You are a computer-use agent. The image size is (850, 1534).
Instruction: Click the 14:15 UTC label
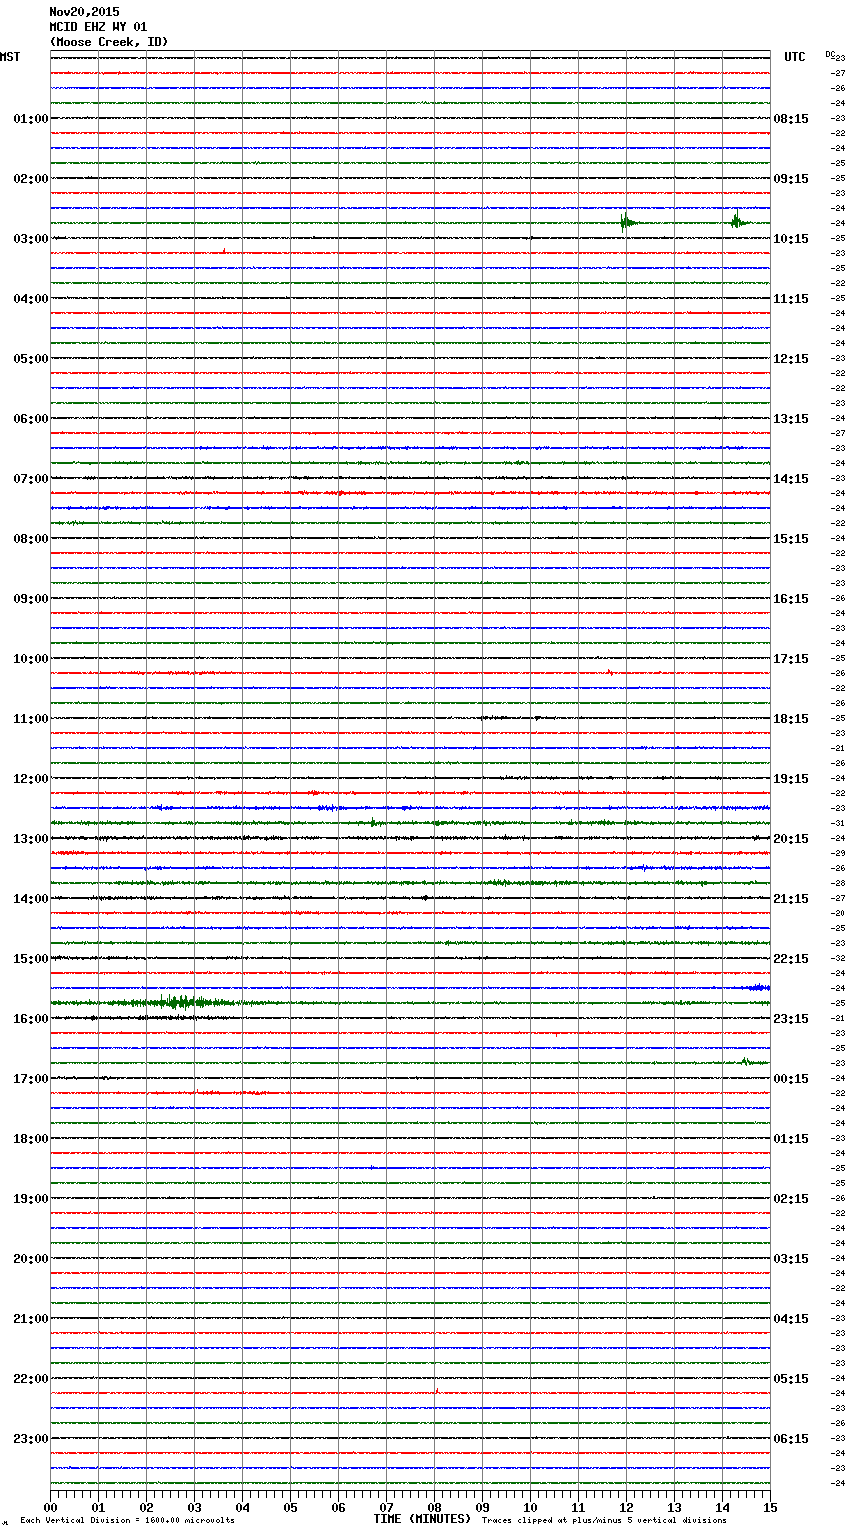click(791, 479)
